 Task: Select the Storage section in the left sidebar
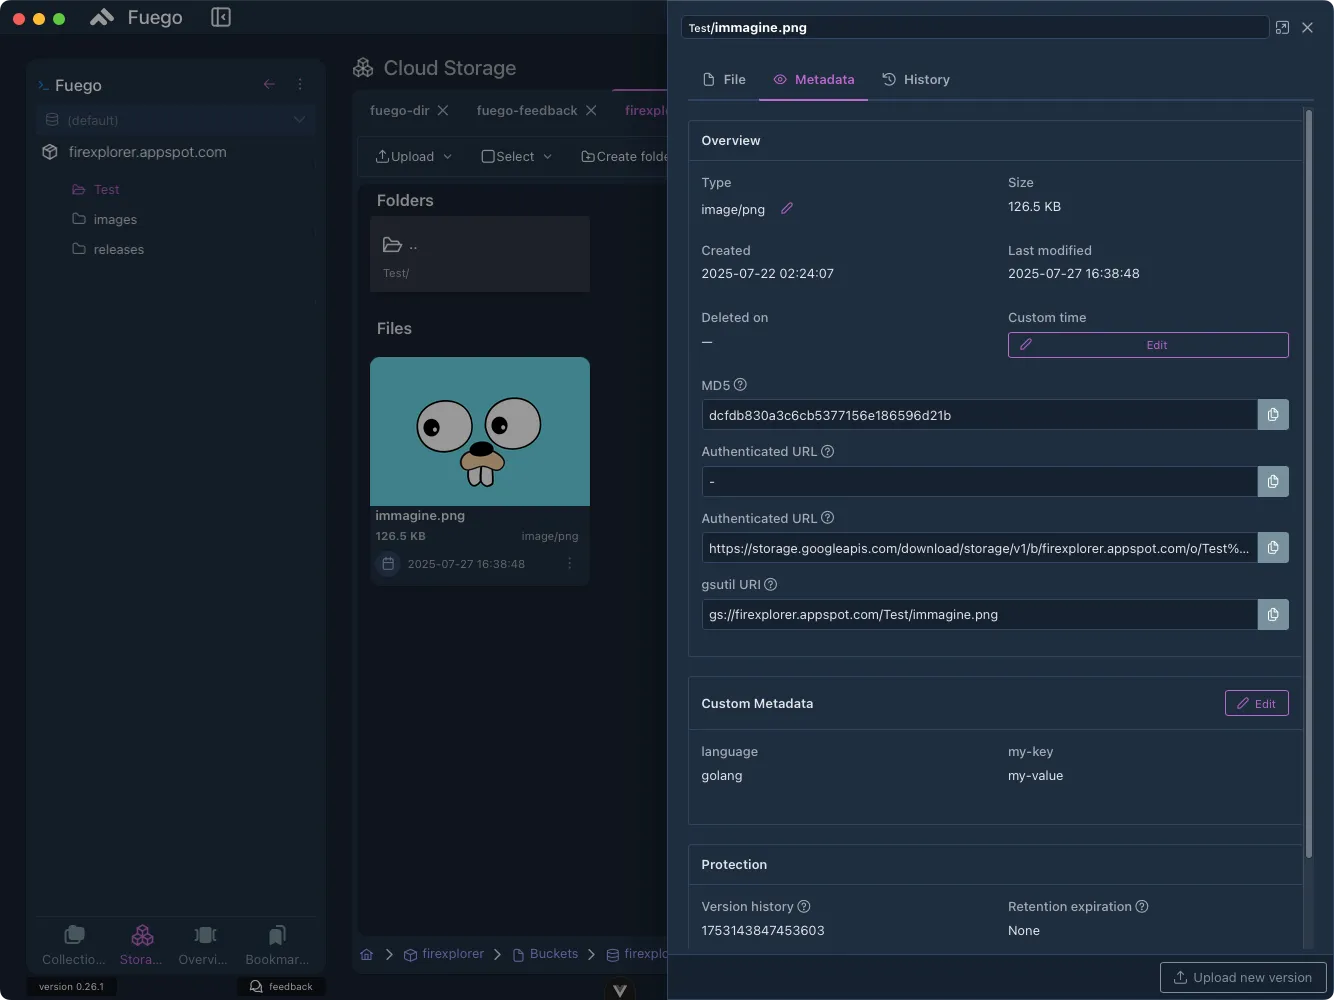pos(140,944)
